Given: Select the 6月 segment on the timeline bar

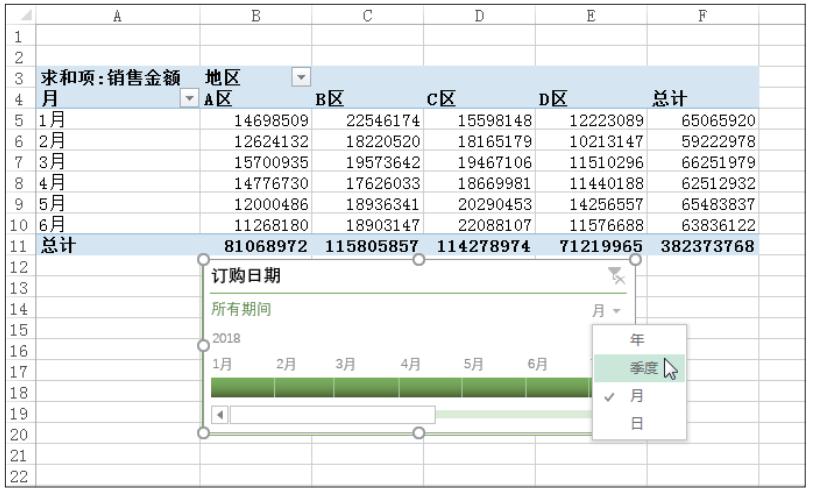Looking at the screenshot, I should [x=559, y=387].
